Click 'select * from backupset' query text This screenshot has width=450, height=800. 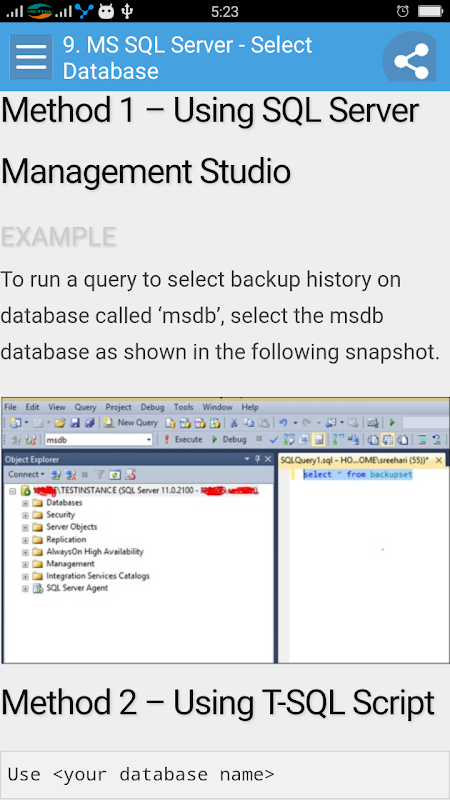click(358, 474)
